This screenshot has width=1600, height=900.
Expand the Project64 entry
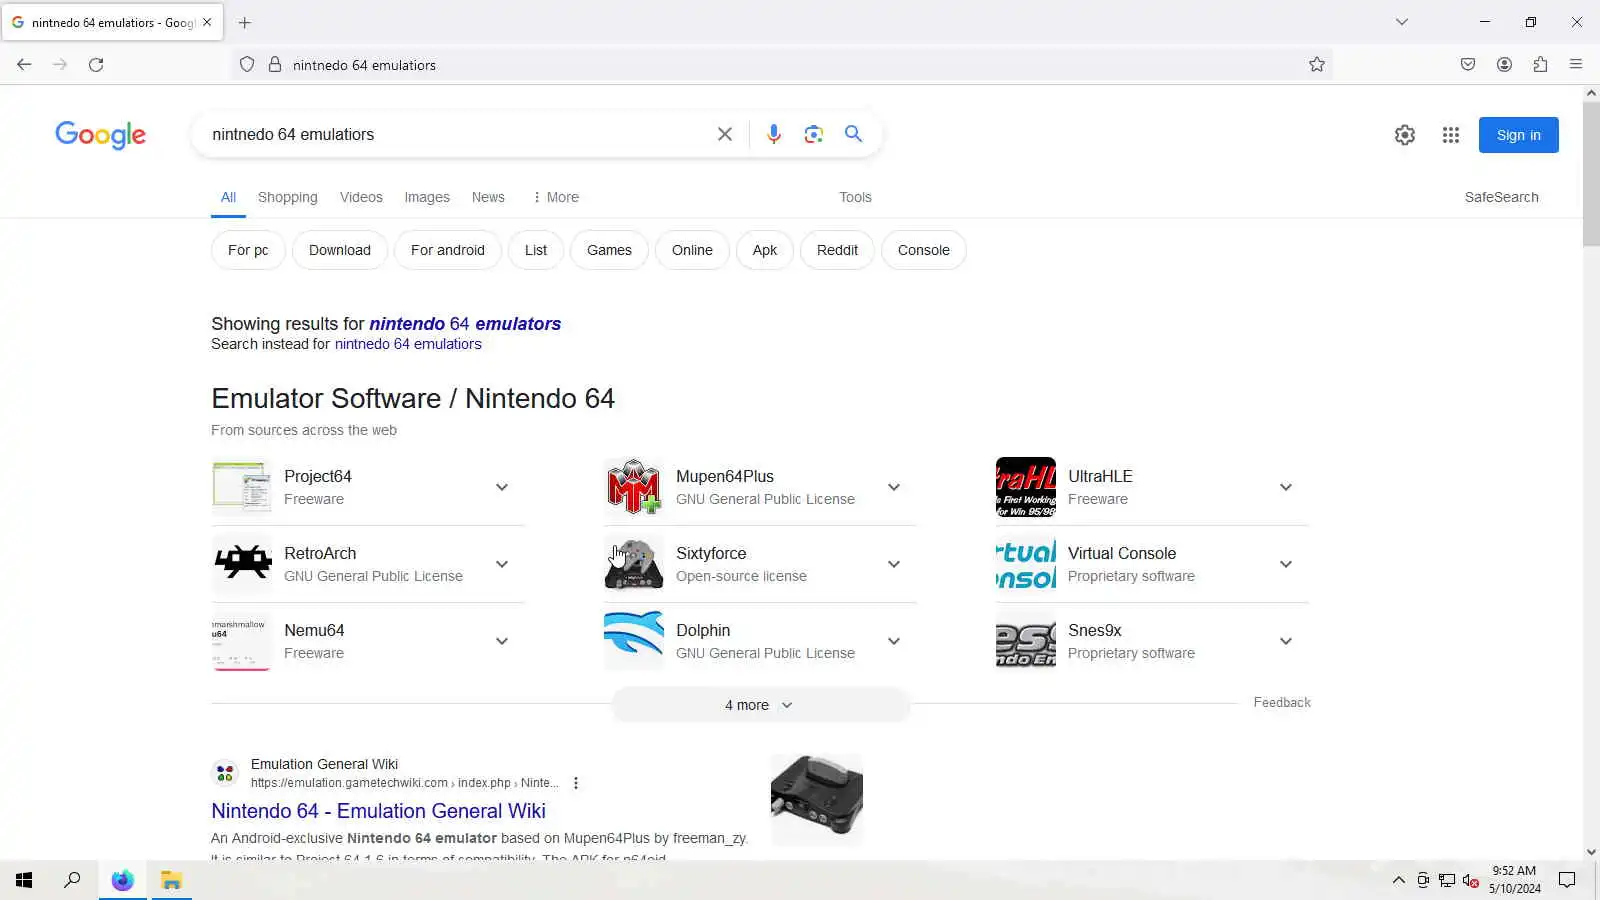(x=502, y=487)
